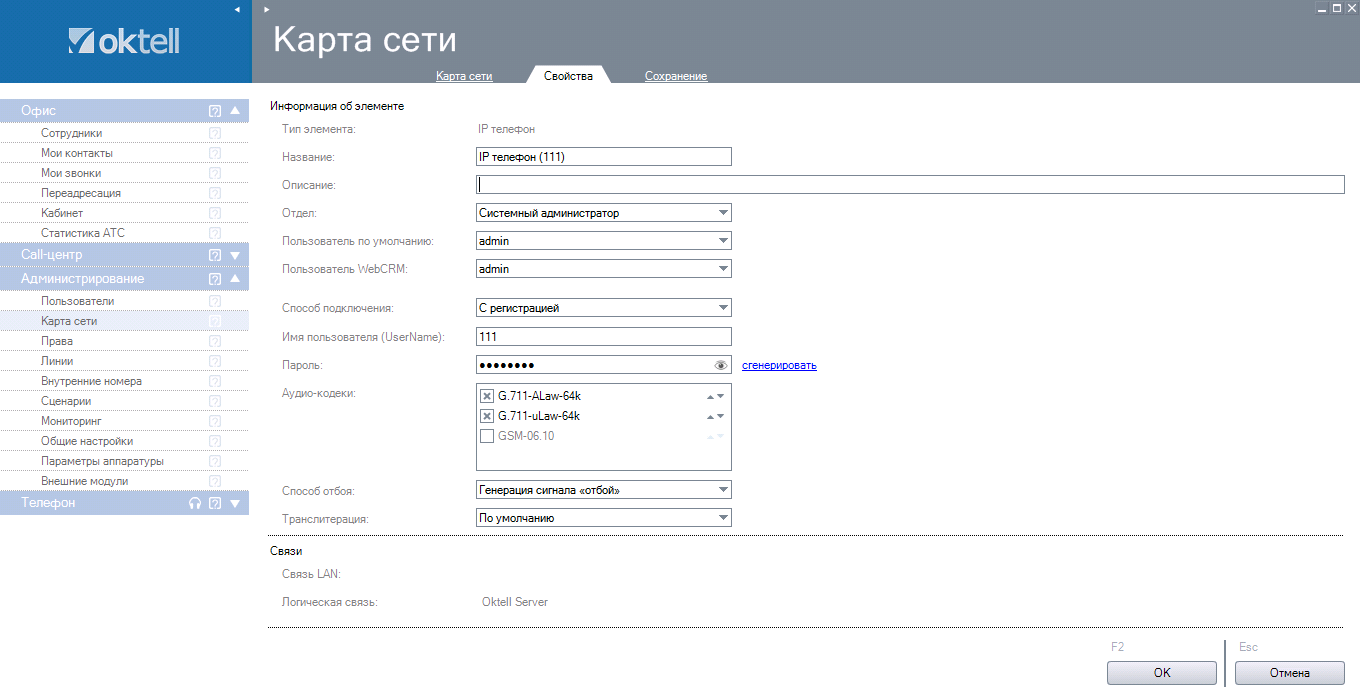Uncheck the G.711-uLaw-64k codec checkbox
This screenshot has height=694, width=1360.
[x=487, y=416]
